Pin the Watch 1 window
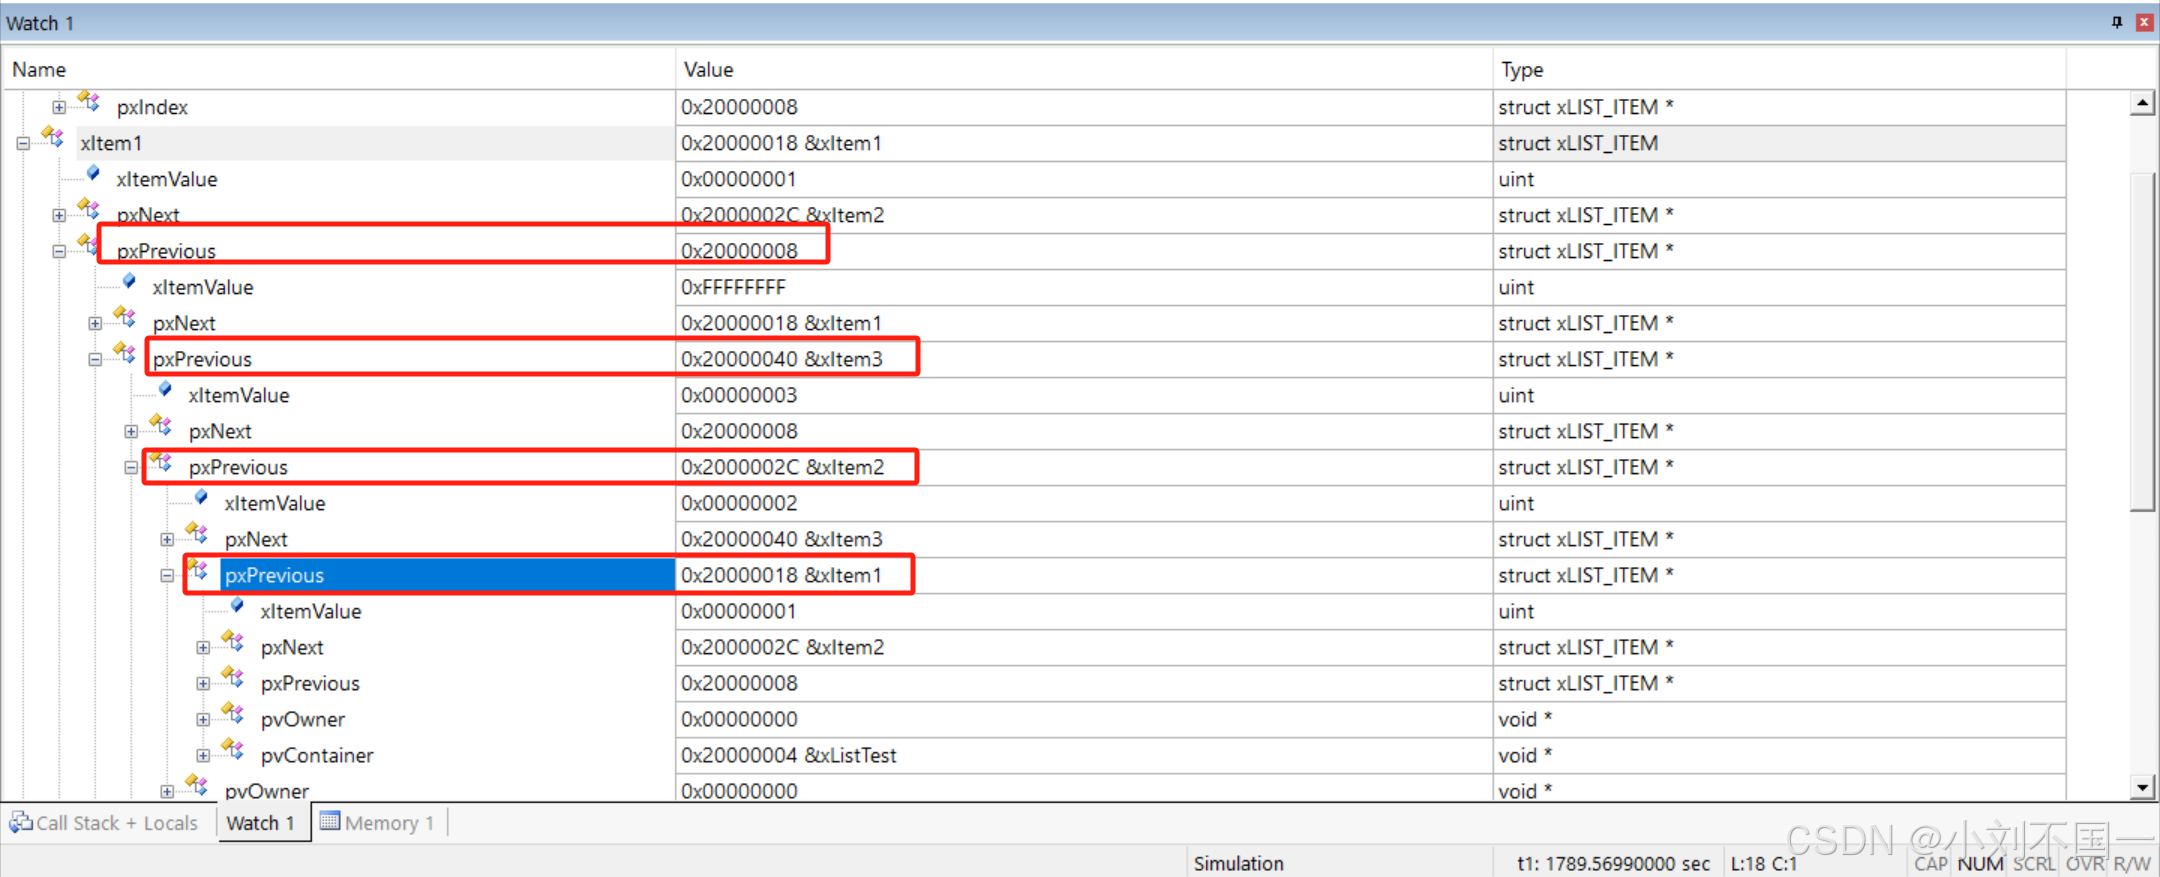 pos(2117,22)
